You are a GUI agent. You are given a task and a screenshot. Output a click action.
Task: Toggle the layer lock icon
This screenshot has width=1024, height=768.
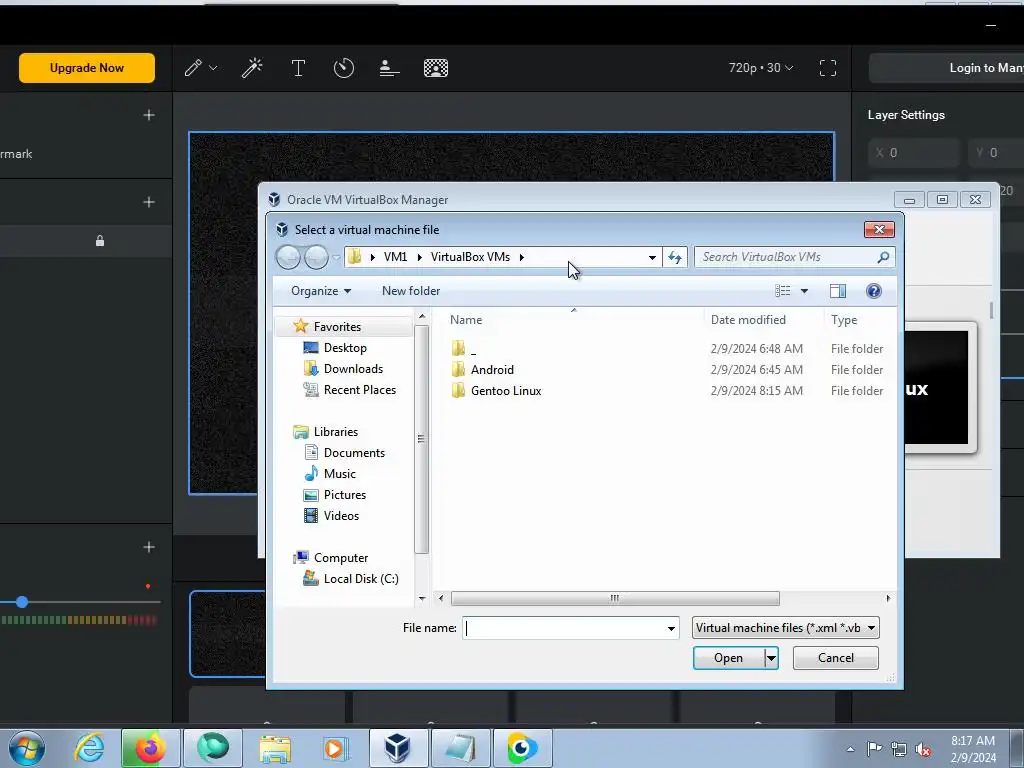100,241
